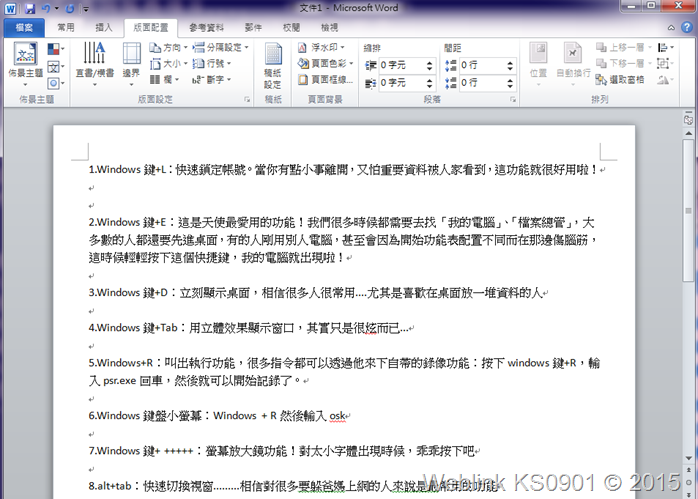Click the Select Browse Object round button
This screenshot has height=499, width=698.
click(689, 482)
